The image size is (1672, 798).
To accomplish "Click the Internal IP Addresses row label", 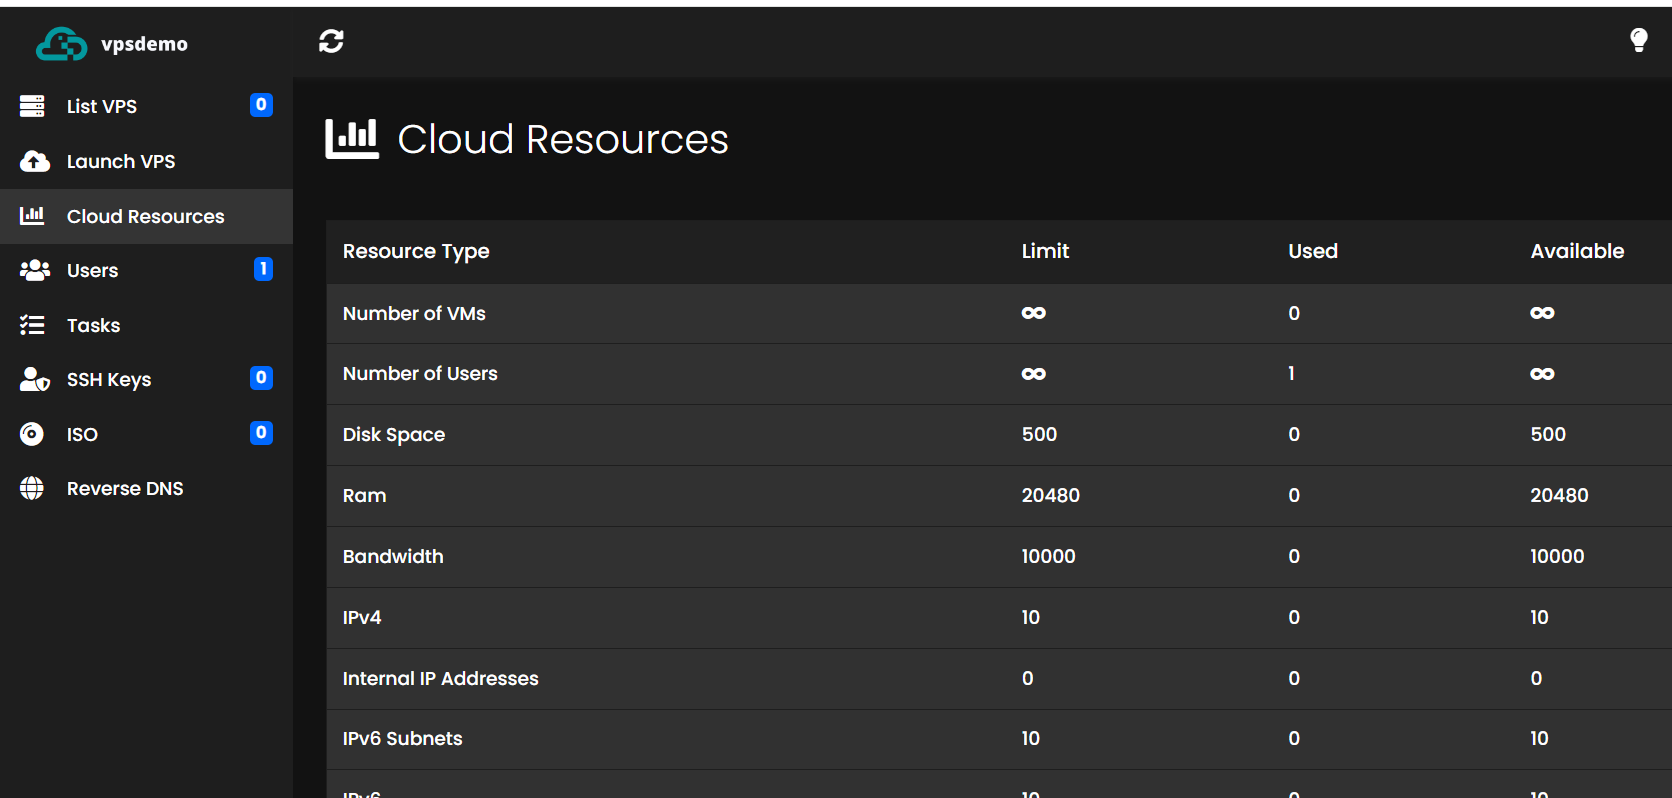I will (x=440, y=678).
